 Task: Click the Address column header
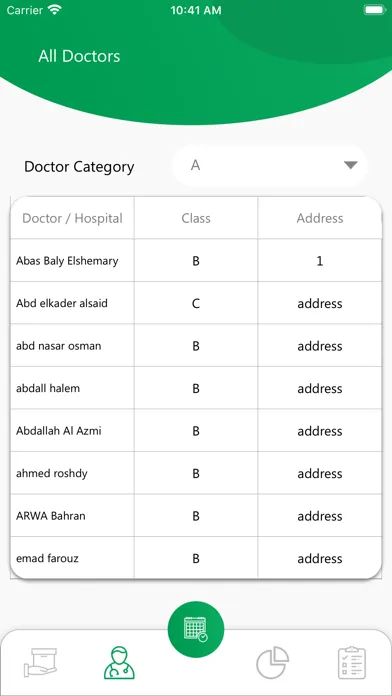(320, 218)
